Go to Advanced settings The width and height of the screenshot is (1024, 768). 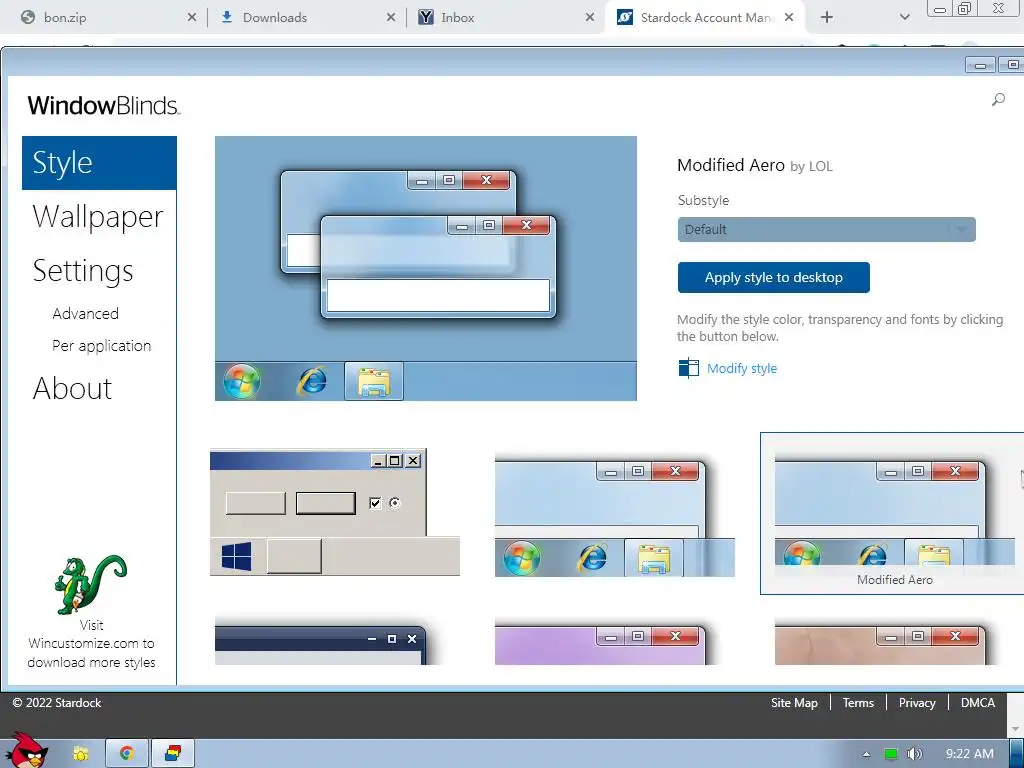[86, 313]
